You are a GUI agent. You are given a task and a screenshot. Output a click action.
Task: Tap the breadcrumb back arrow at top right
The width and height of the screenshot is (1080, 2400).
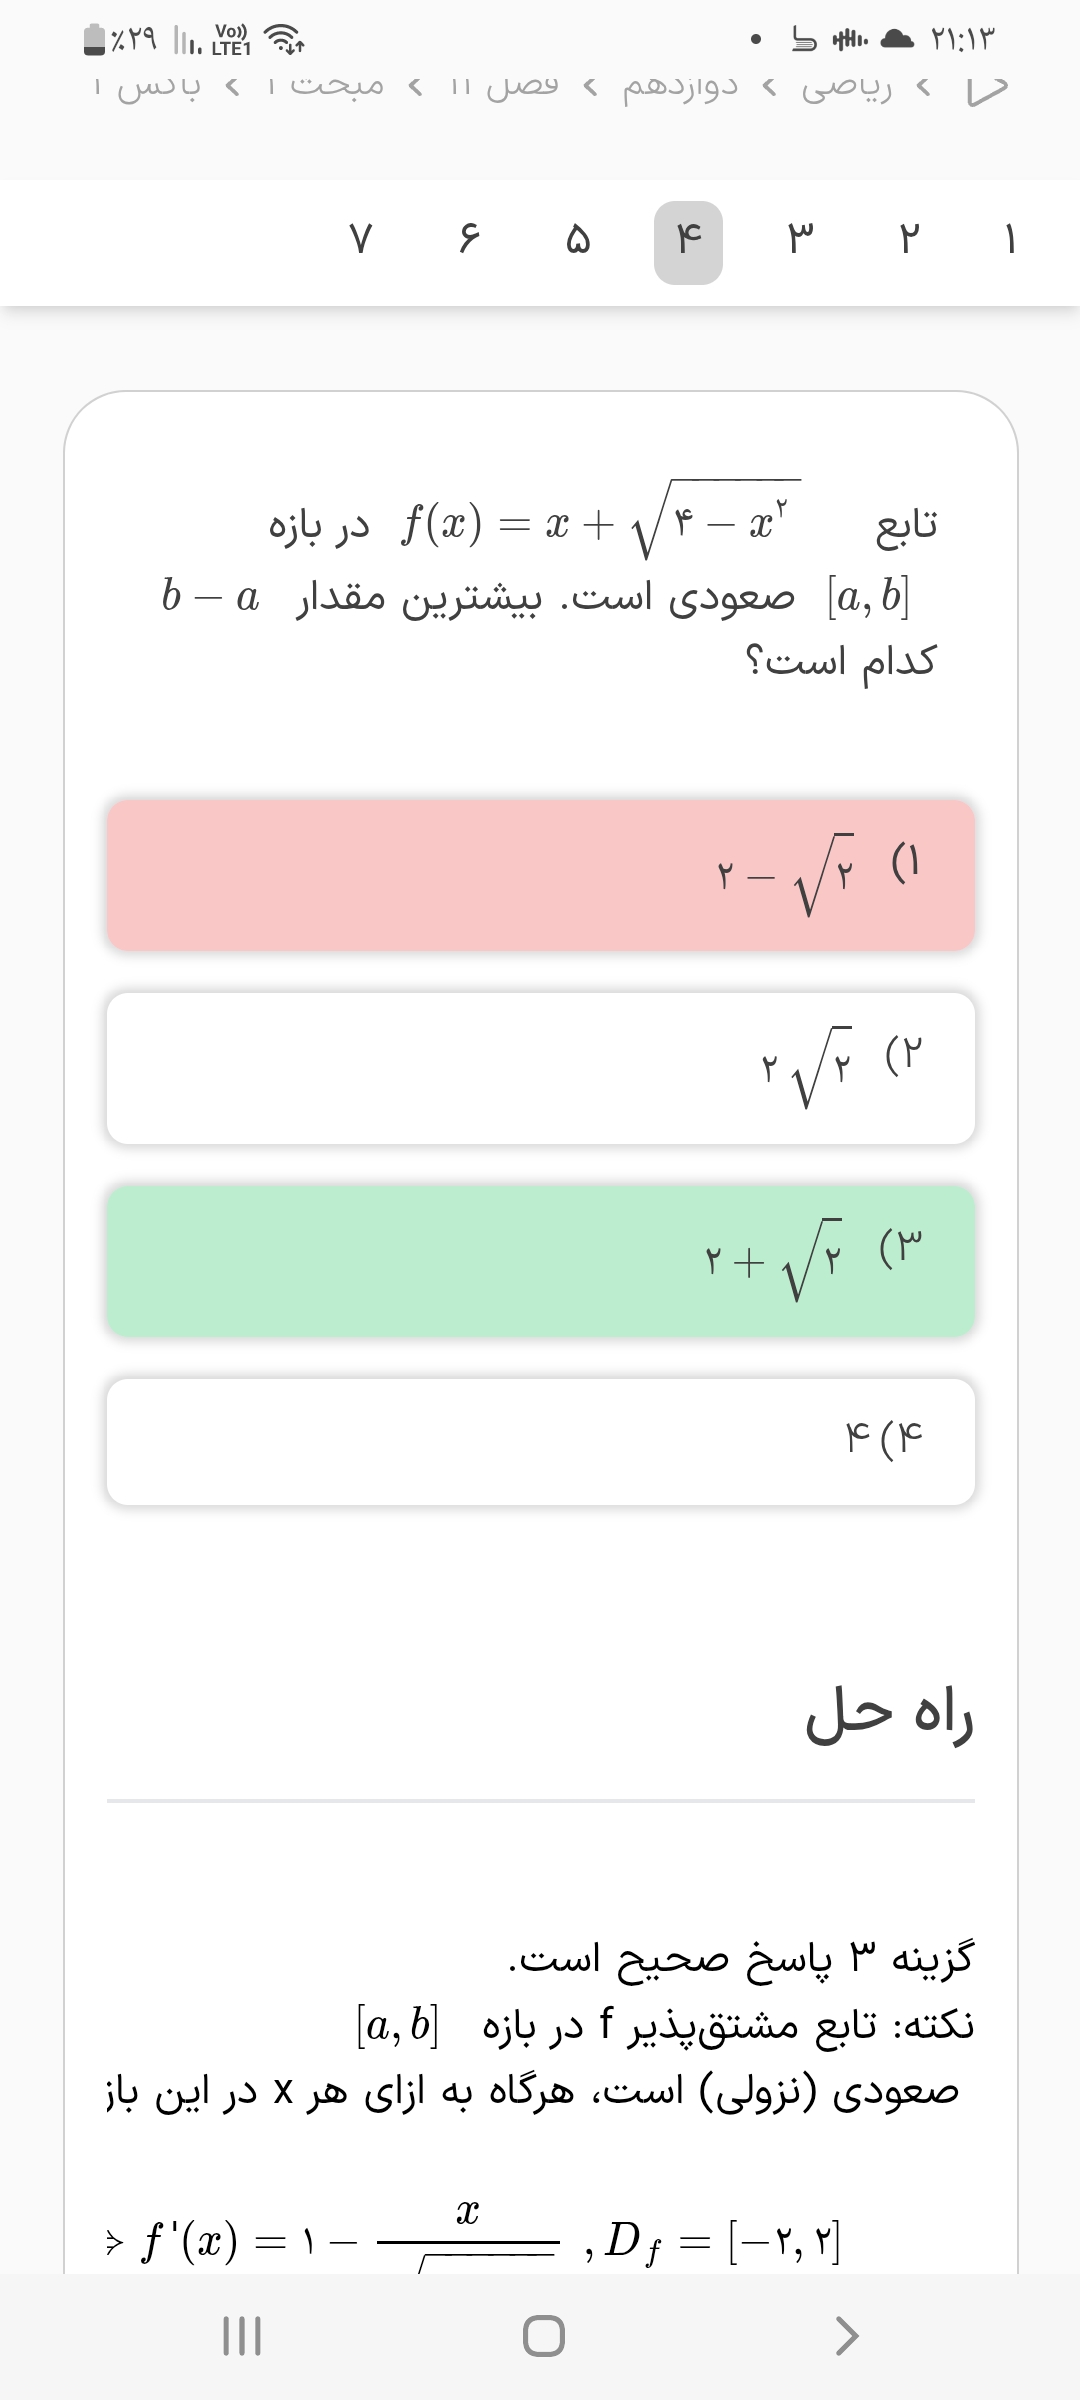(985, 88)
